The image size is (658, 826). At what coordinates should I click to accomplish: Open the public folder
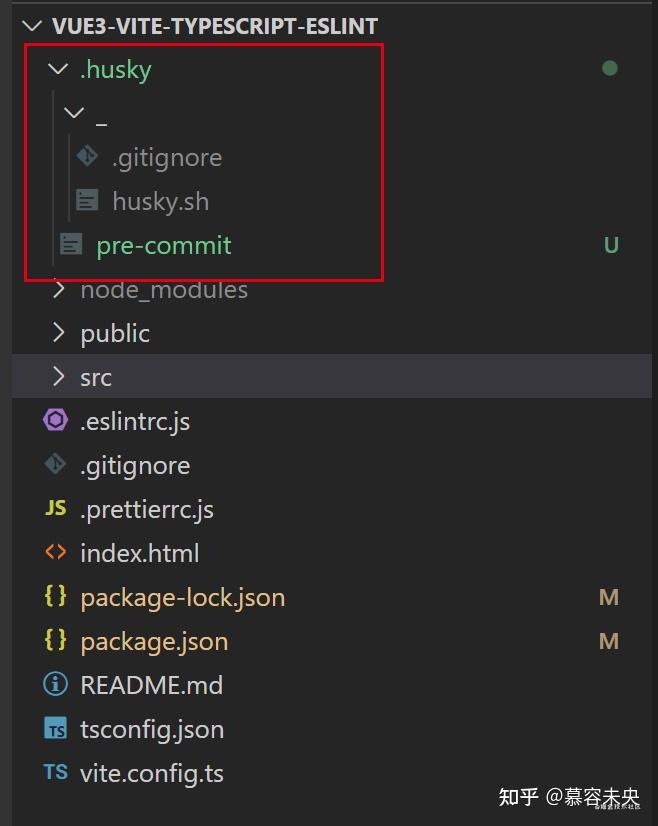[x=115, y=333]
